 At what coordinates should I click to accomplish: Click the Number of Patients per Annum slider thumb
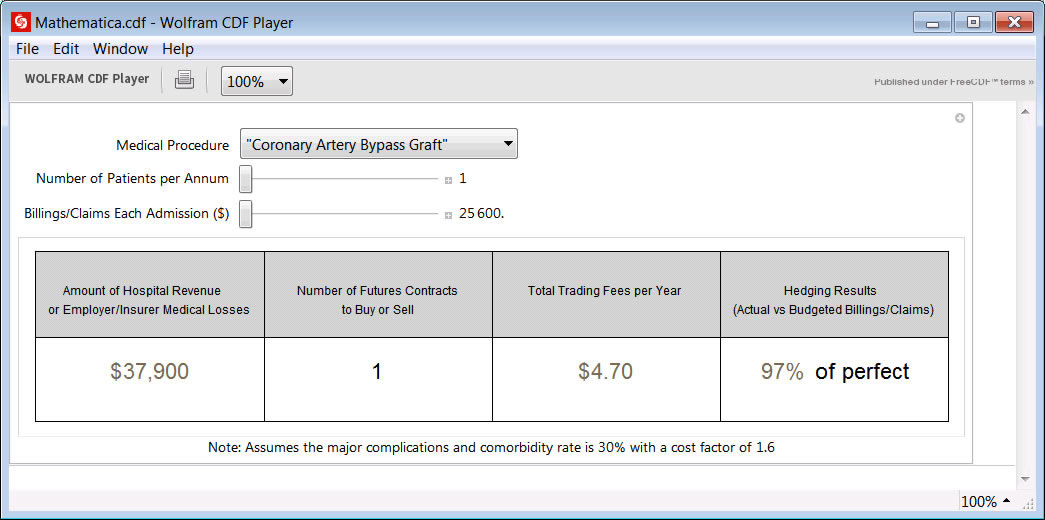246,180
